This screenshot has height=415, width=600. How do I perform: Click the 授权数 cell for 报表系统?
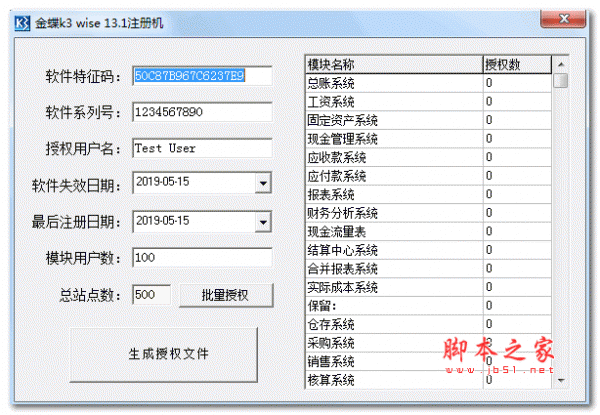tap(517, 194)
